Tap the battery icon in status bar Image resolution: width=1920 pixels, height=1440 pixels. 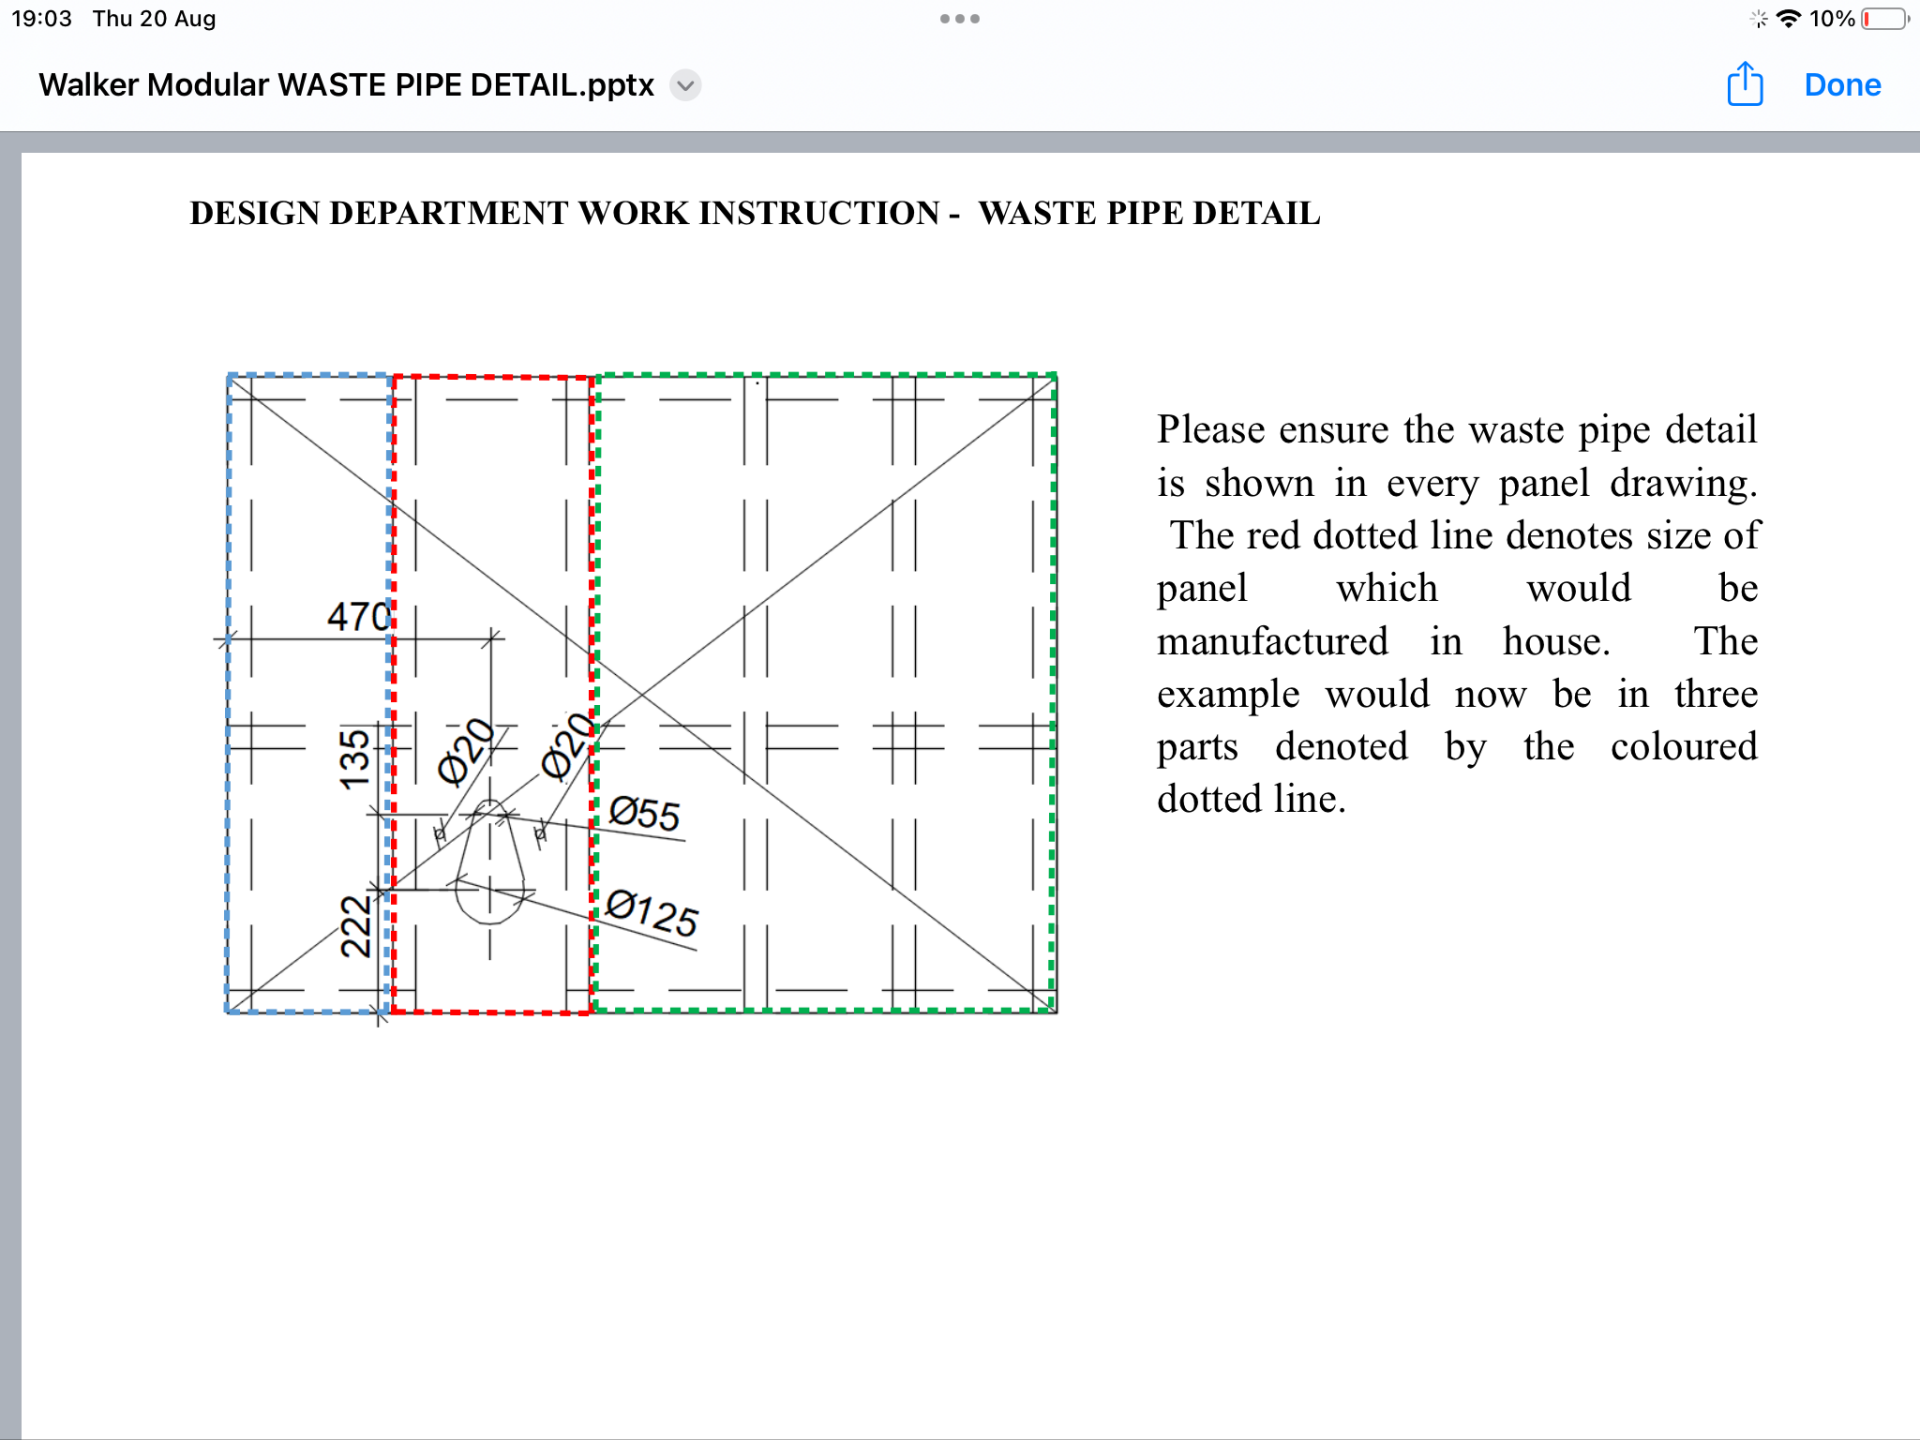coord(1885,19)
